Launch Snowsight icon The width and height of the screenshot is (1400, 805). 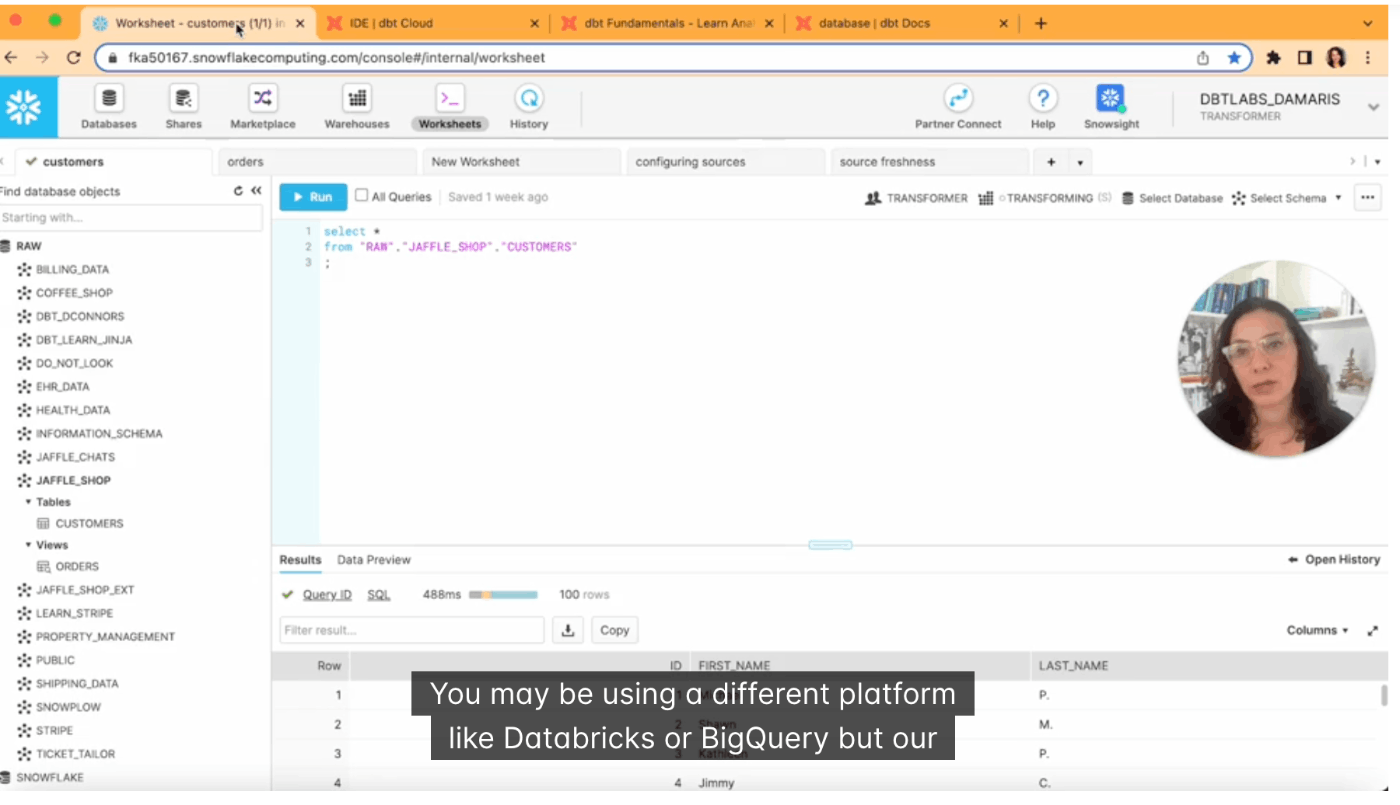(1111, 98)
